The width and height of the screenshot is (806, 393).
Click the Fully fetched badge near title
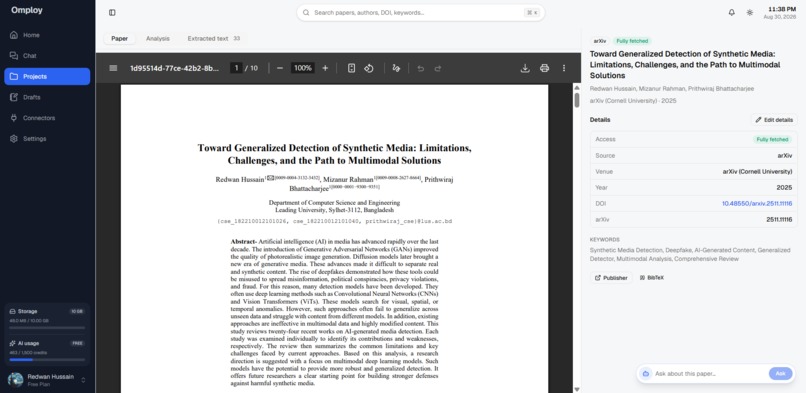[x=632, y=41]
